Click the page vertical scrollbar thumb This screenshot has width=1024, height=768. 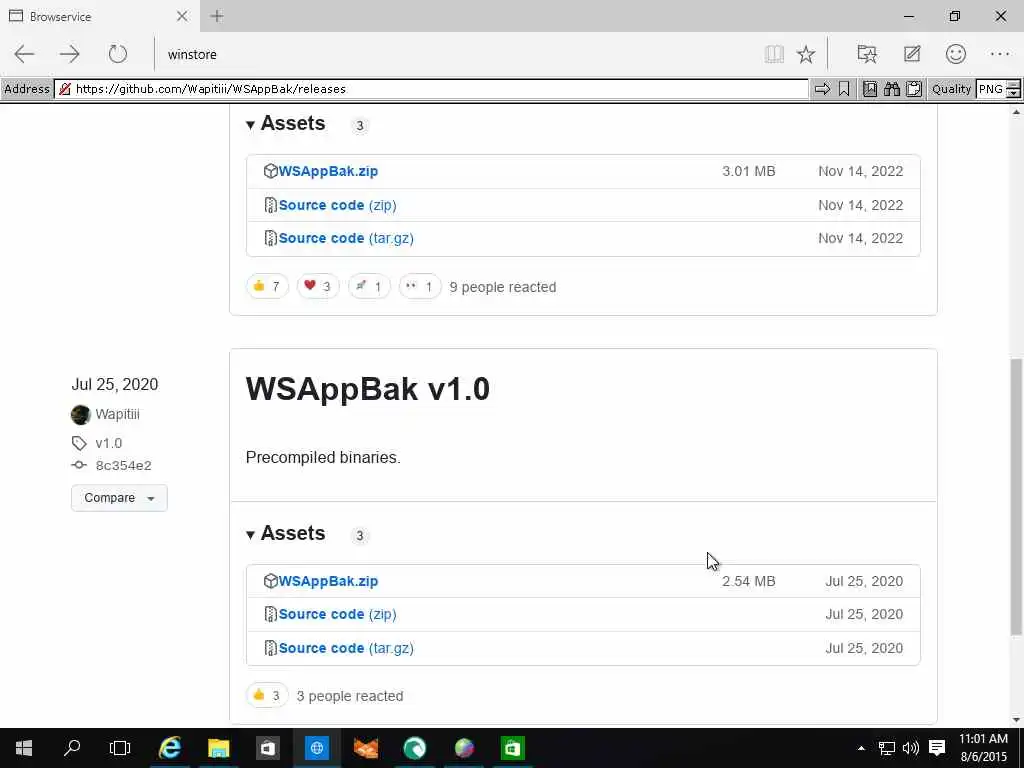tap(1016, 496)
